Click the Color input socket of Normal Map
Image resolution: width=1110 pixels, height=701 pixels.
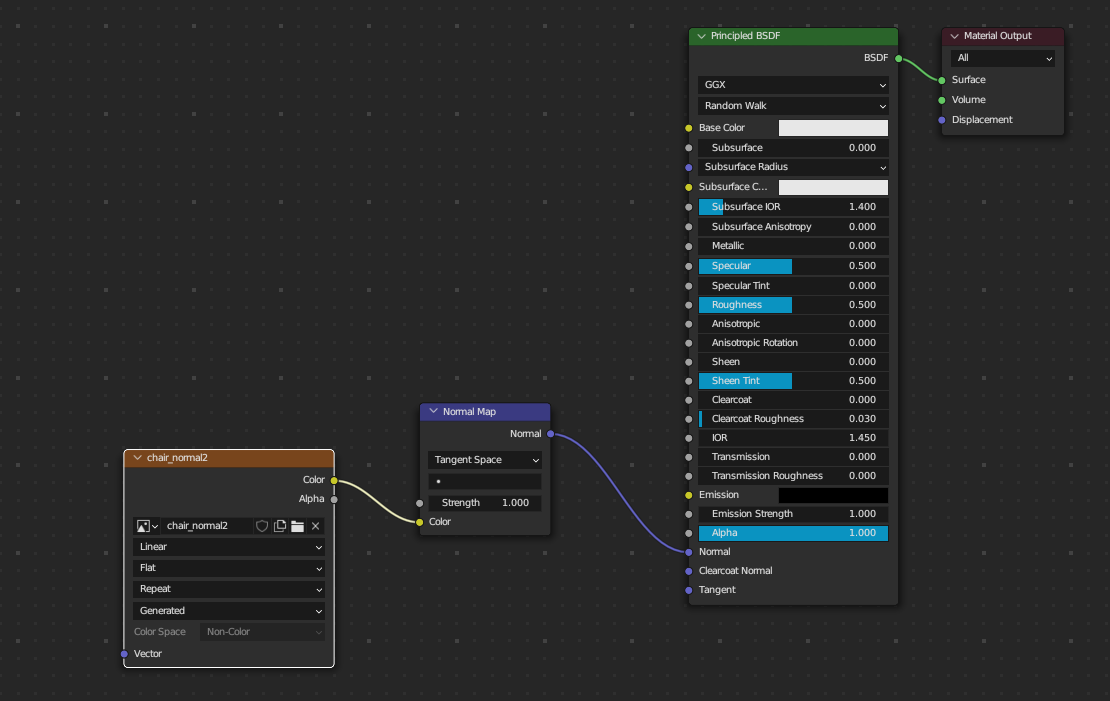coord(420,522)
